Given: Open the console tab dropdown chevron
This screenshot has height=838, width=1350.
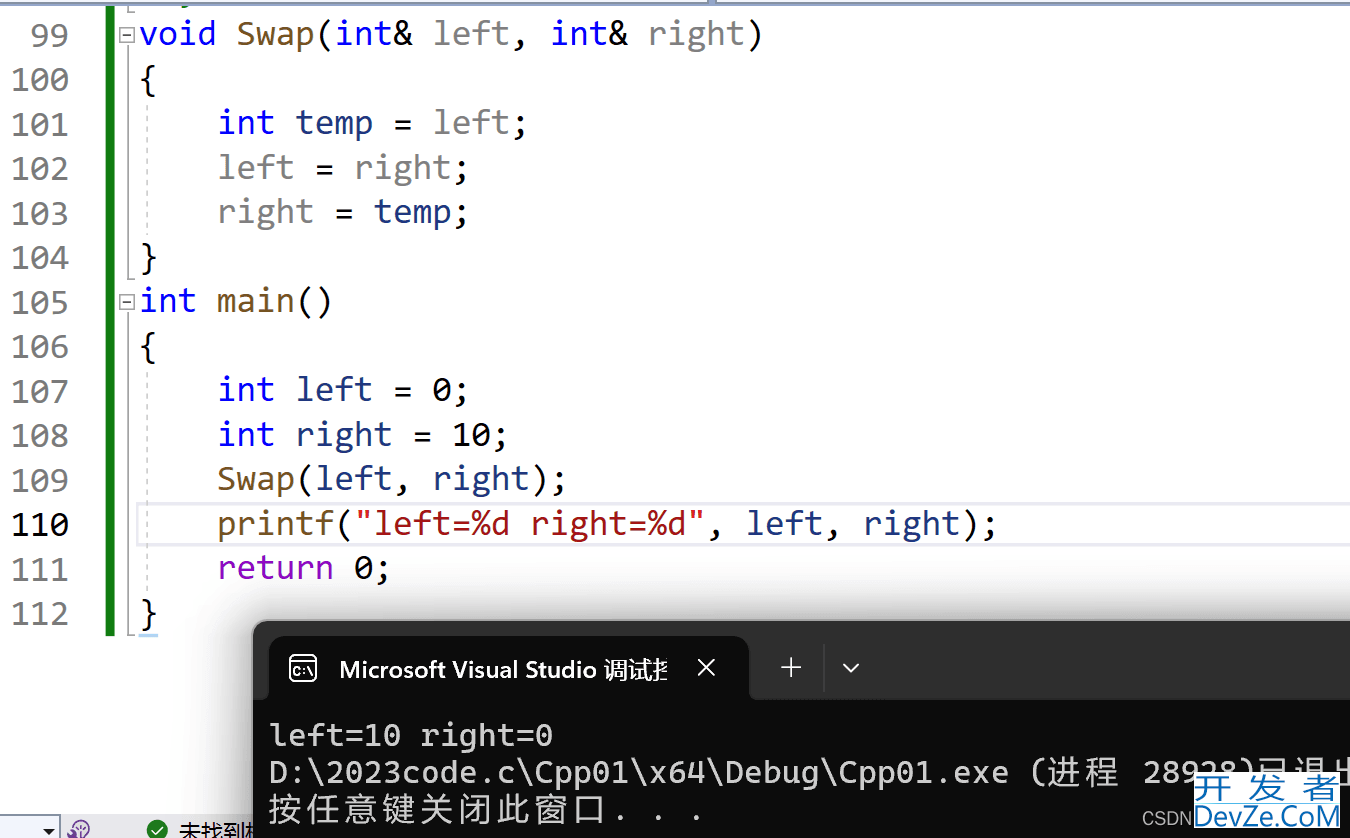Looking at the screenshot, I should (x=851, y=668).
